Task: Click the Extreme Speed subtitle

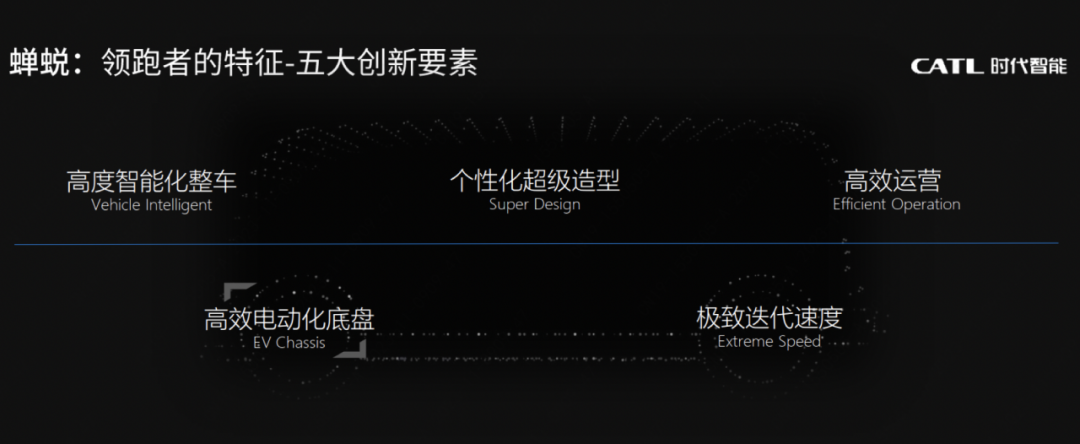Action: click(769, 342)
